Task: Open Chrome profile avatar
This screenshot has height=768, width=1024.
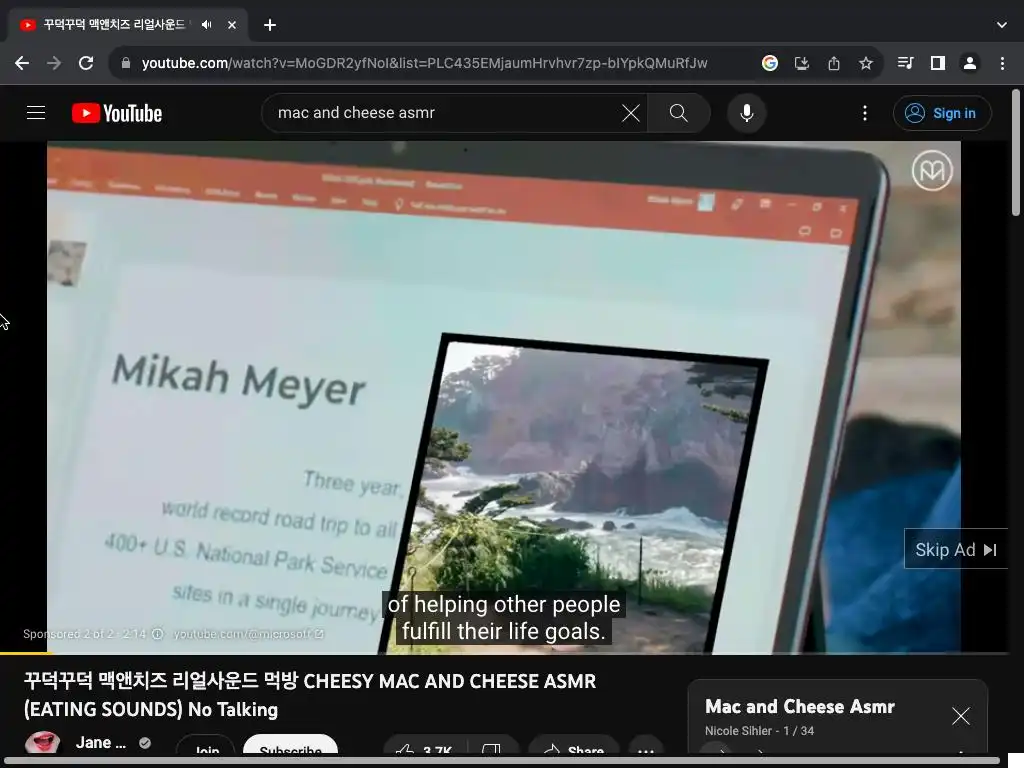Action: click(x=970, y=63)
